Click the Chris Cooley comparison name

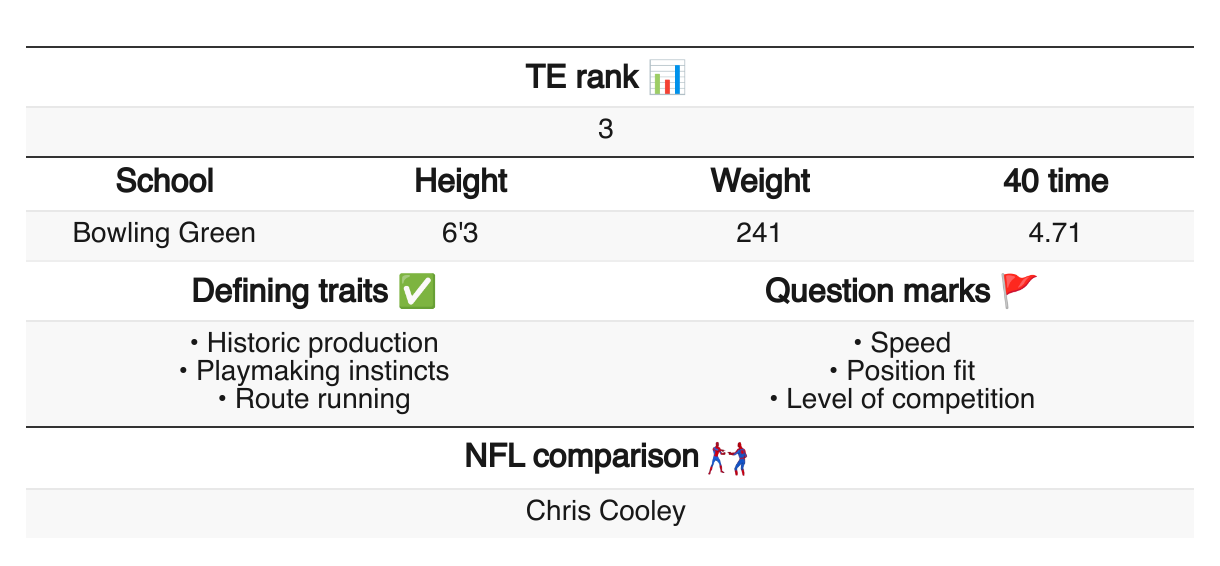(606, 511)
